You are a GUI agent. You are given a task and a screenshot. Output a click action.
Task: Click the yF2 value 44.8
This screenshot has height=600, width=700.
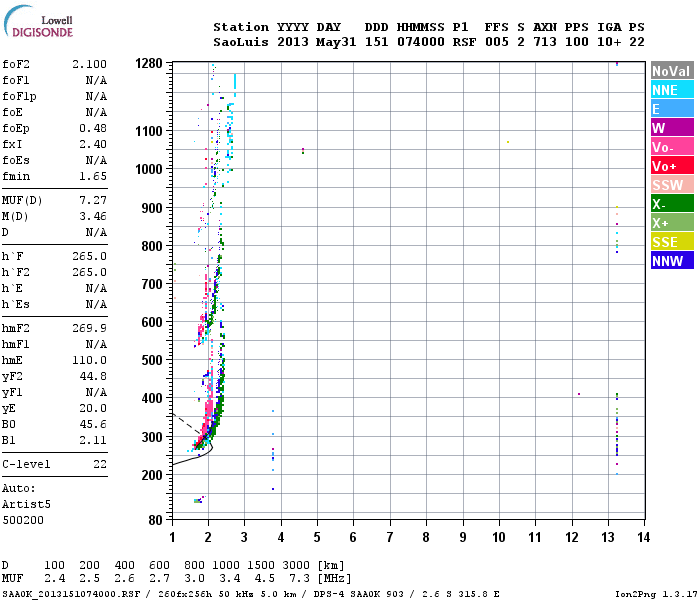(x=93, y=376)
